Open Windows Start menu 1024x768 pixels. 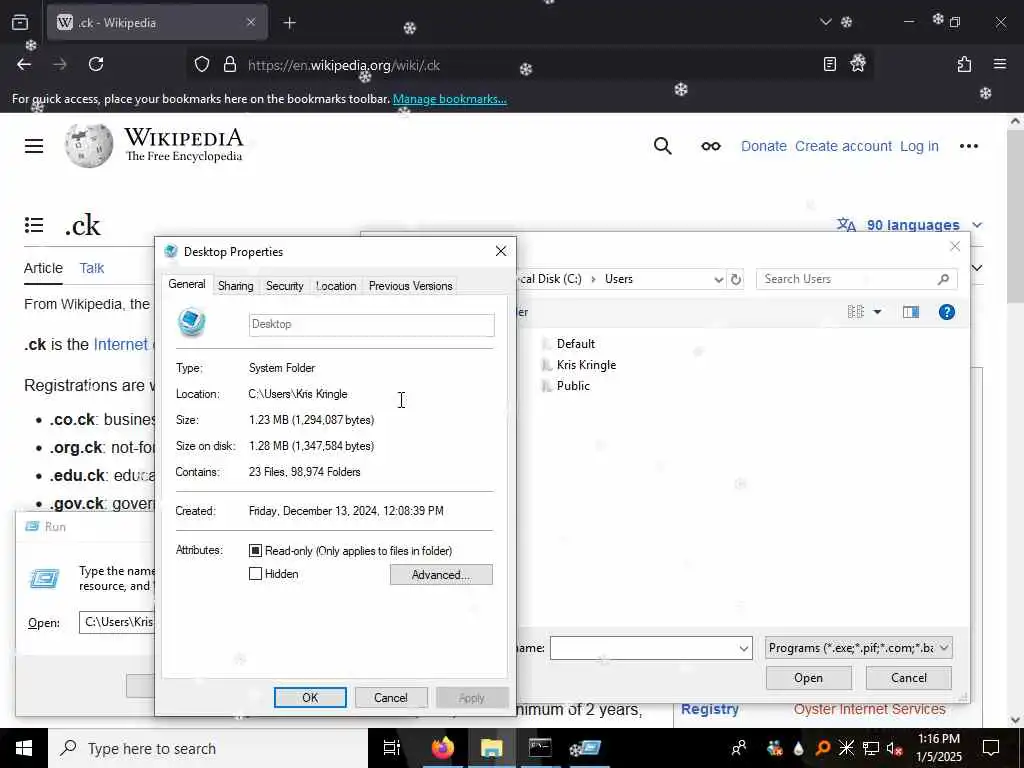[x=24, y=748]
